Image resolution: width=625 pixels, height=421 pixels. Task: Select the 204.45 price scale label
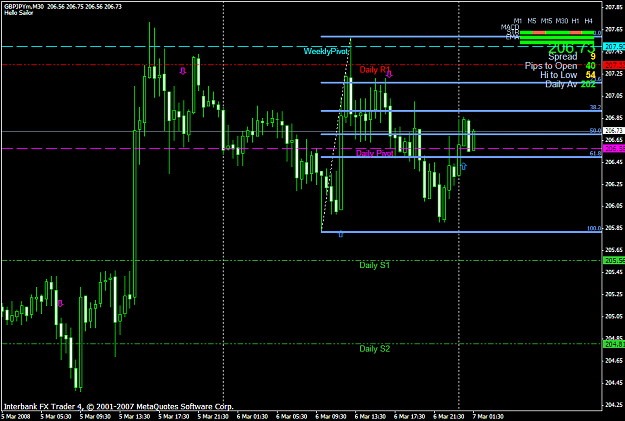pyautogui.click(x=614, y=383)
